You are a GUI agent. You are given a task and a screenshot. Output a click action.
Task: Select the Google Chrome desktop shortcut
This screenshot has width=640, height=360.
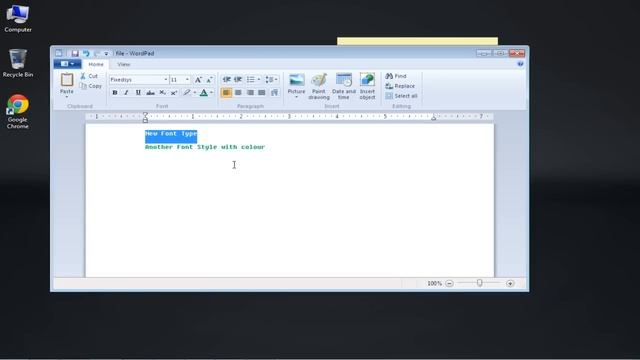tap(18, 111)
